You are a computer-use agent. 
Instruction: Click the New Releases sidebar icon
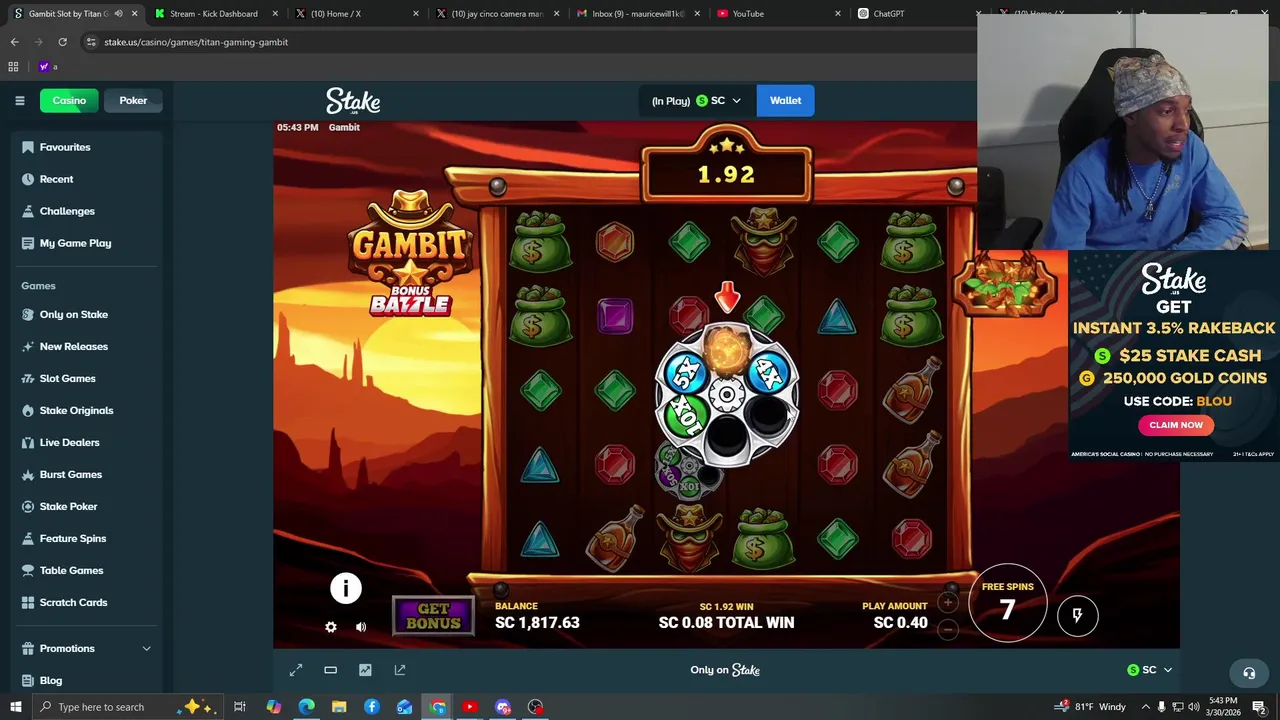(x=28, y=346)
